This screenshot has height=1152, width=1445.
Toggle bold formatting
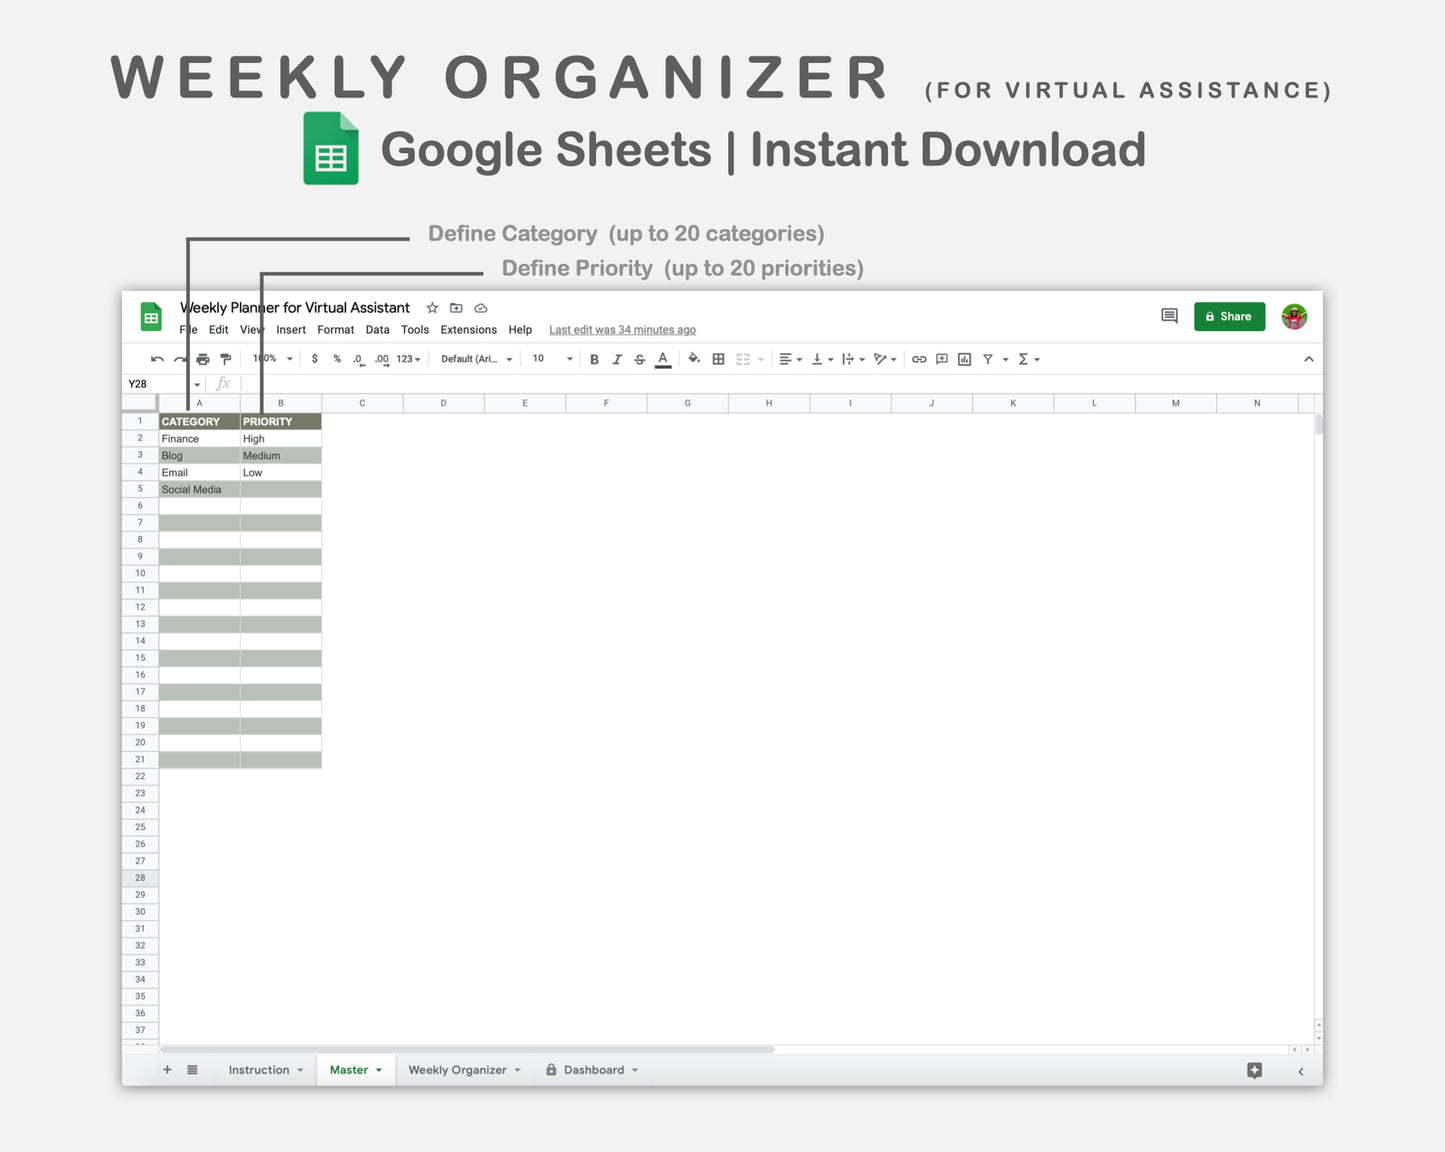click(x=594, y=358)
